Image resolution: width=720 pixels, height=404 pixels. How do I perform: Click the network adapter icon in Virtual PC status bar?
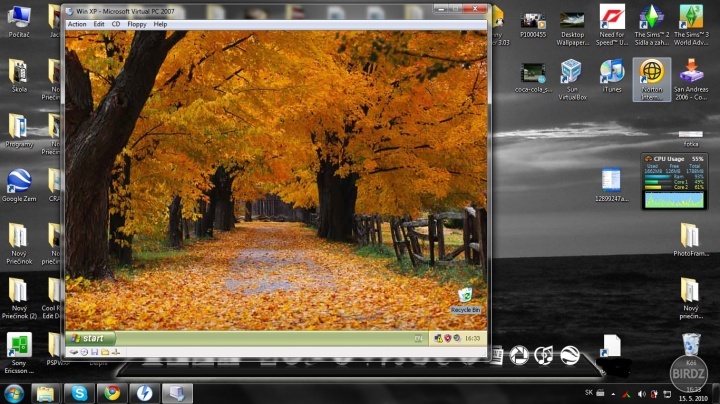116,352
